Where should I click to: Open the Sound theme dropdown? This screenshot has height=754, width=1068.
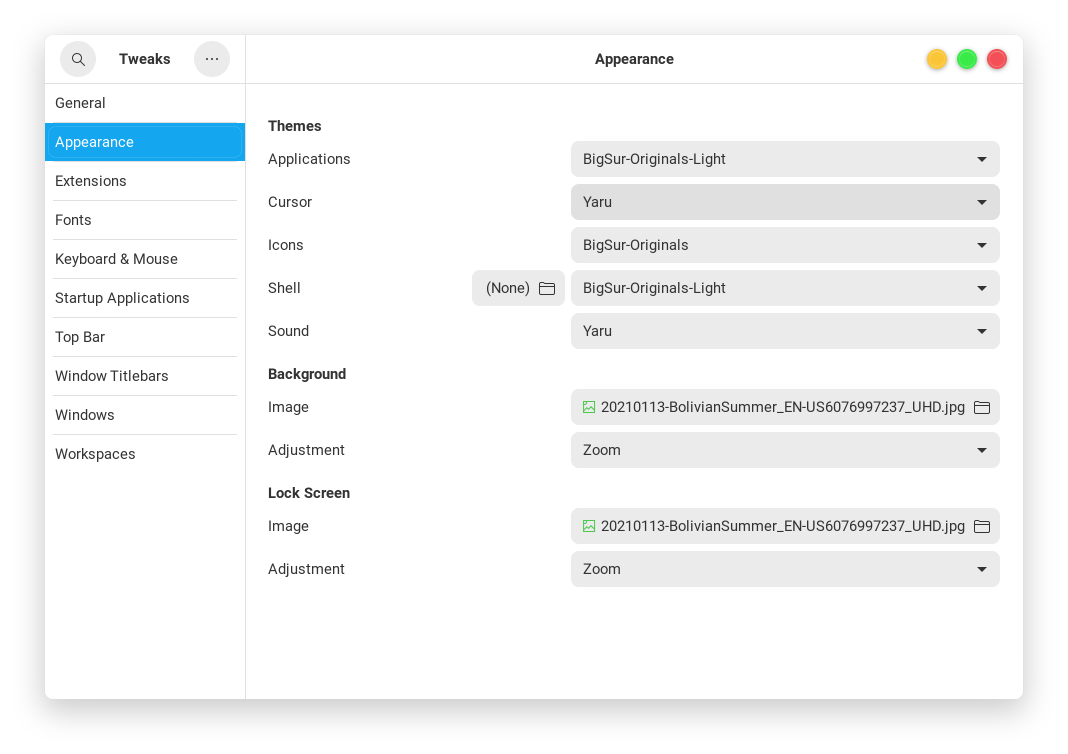click(785, 331)
